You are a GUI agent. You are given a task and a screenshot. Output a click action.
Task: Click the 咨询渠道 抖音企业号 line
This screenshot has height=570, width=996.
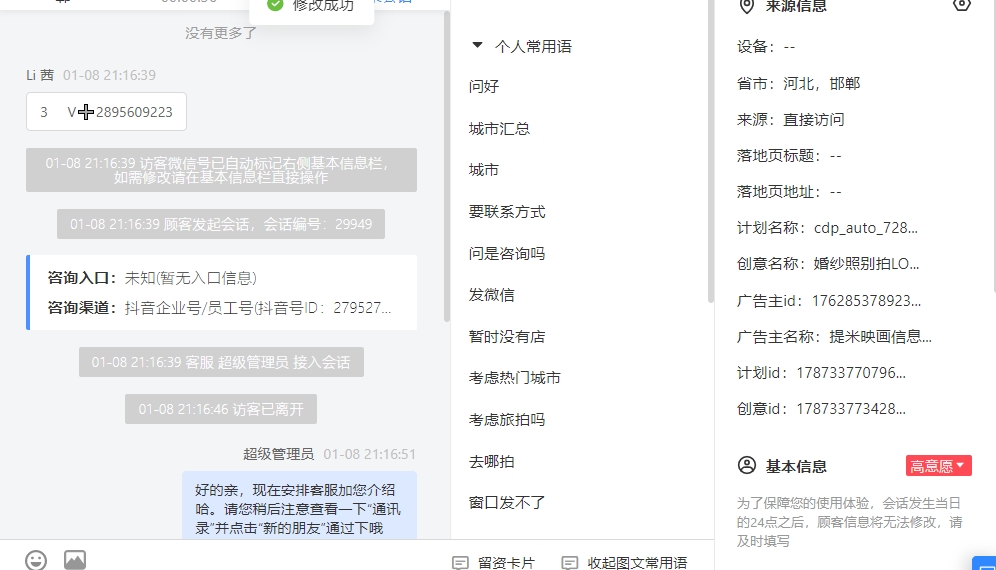pos(219,308)
